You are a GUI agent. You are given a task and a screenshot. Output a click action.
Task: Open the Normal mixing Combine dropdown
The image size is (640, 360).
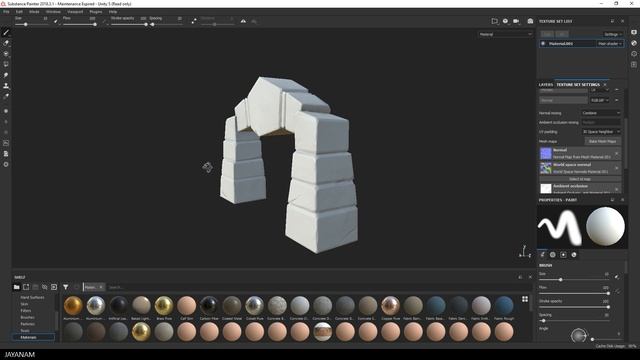601,113
